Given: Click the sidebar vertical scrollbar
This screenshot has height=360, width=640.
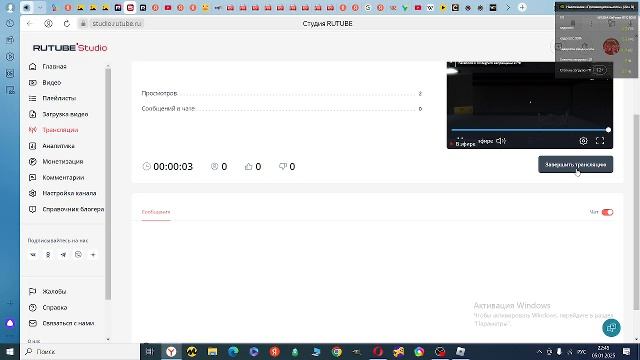Looking at the screenshot, I should tap(108, 184).
